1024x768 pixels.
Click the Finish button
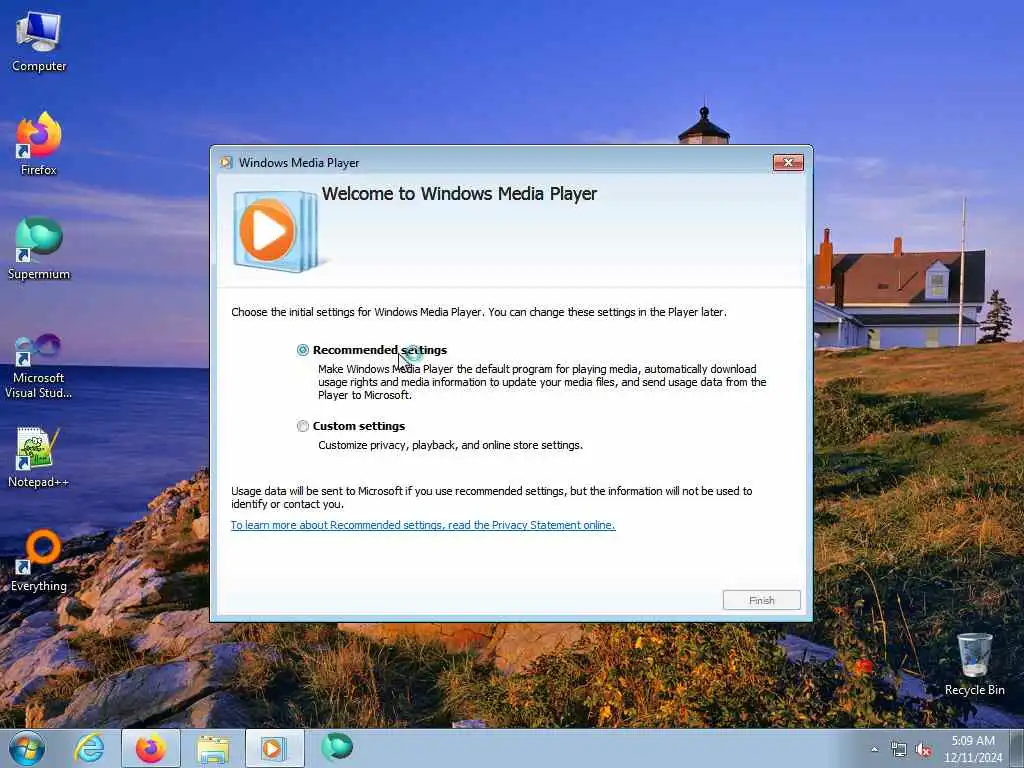coord(761,600)
